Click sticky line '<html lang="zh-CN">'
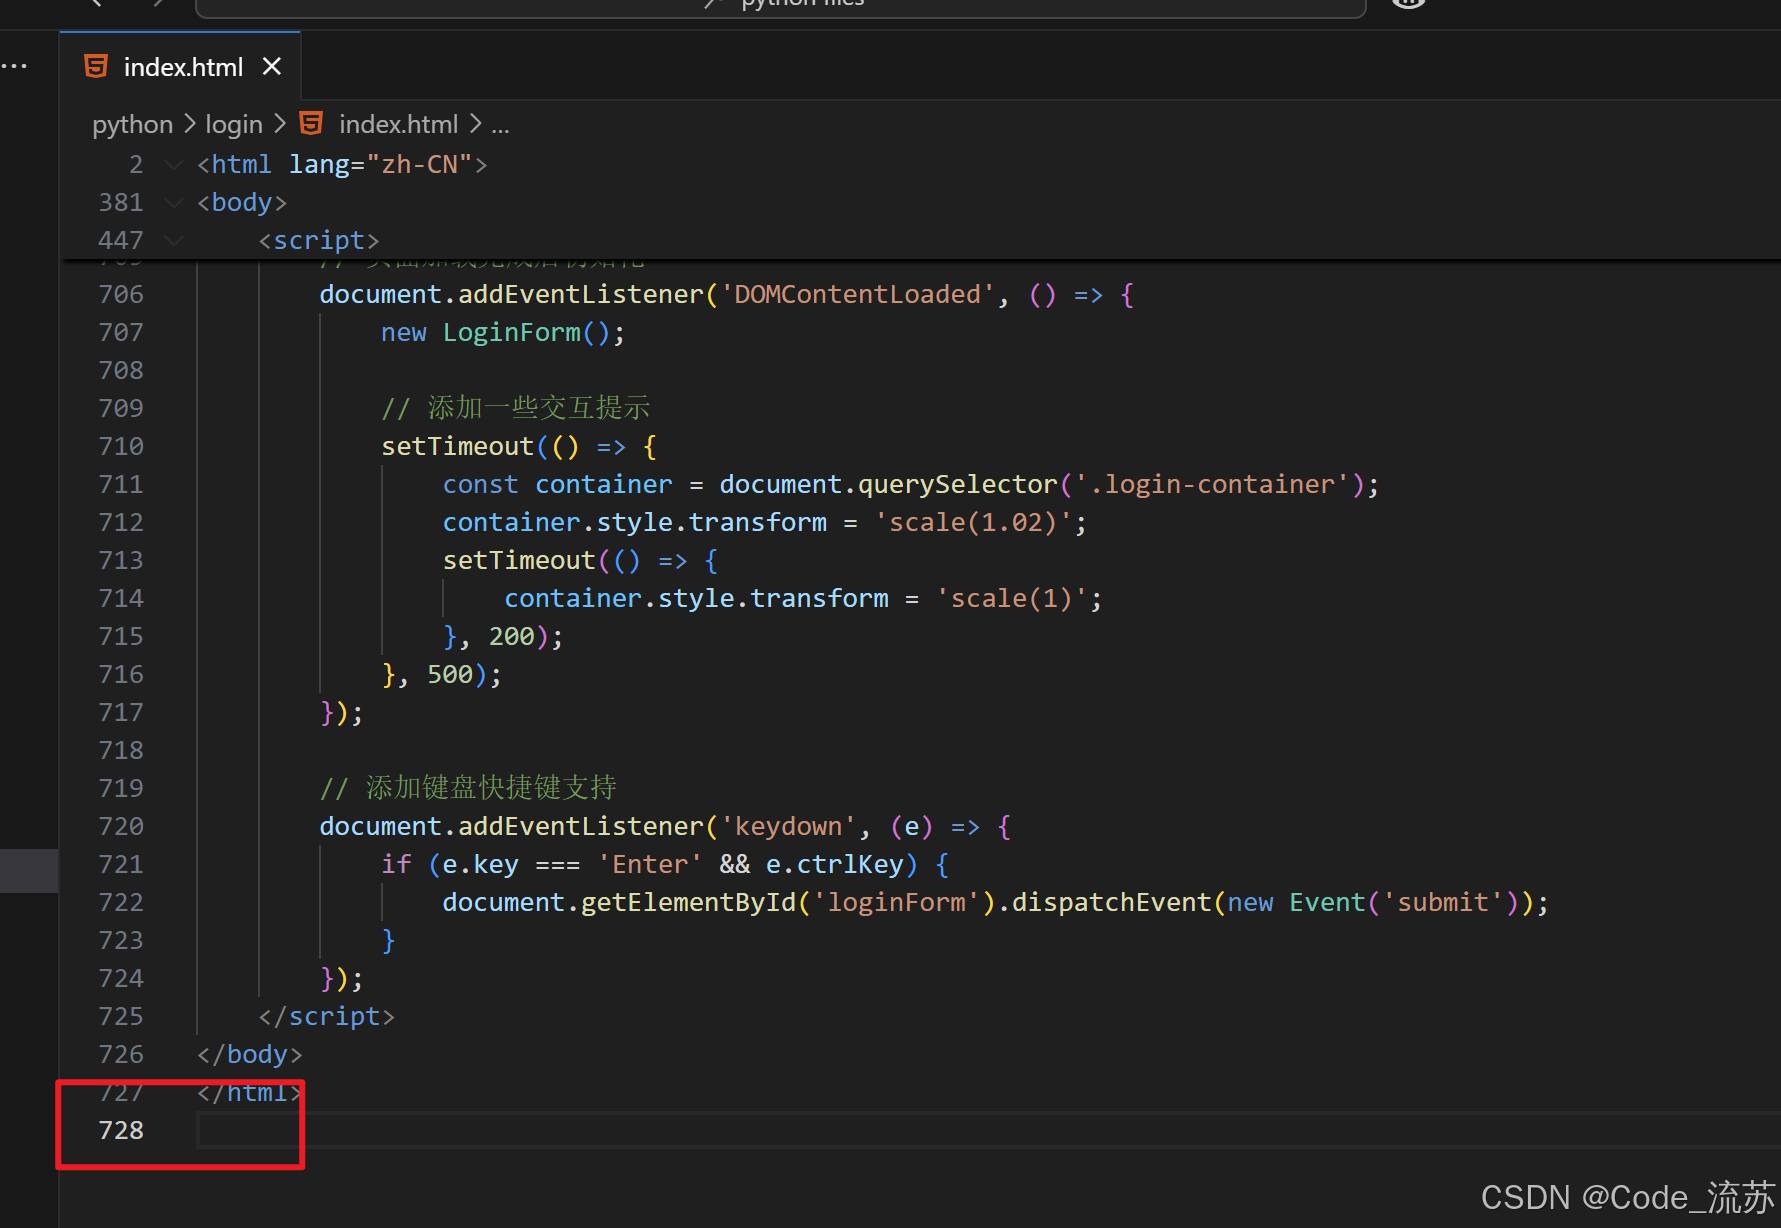Image resolution: width=1781 pixels, height=1228 pixels. click(x=342, y=164)
